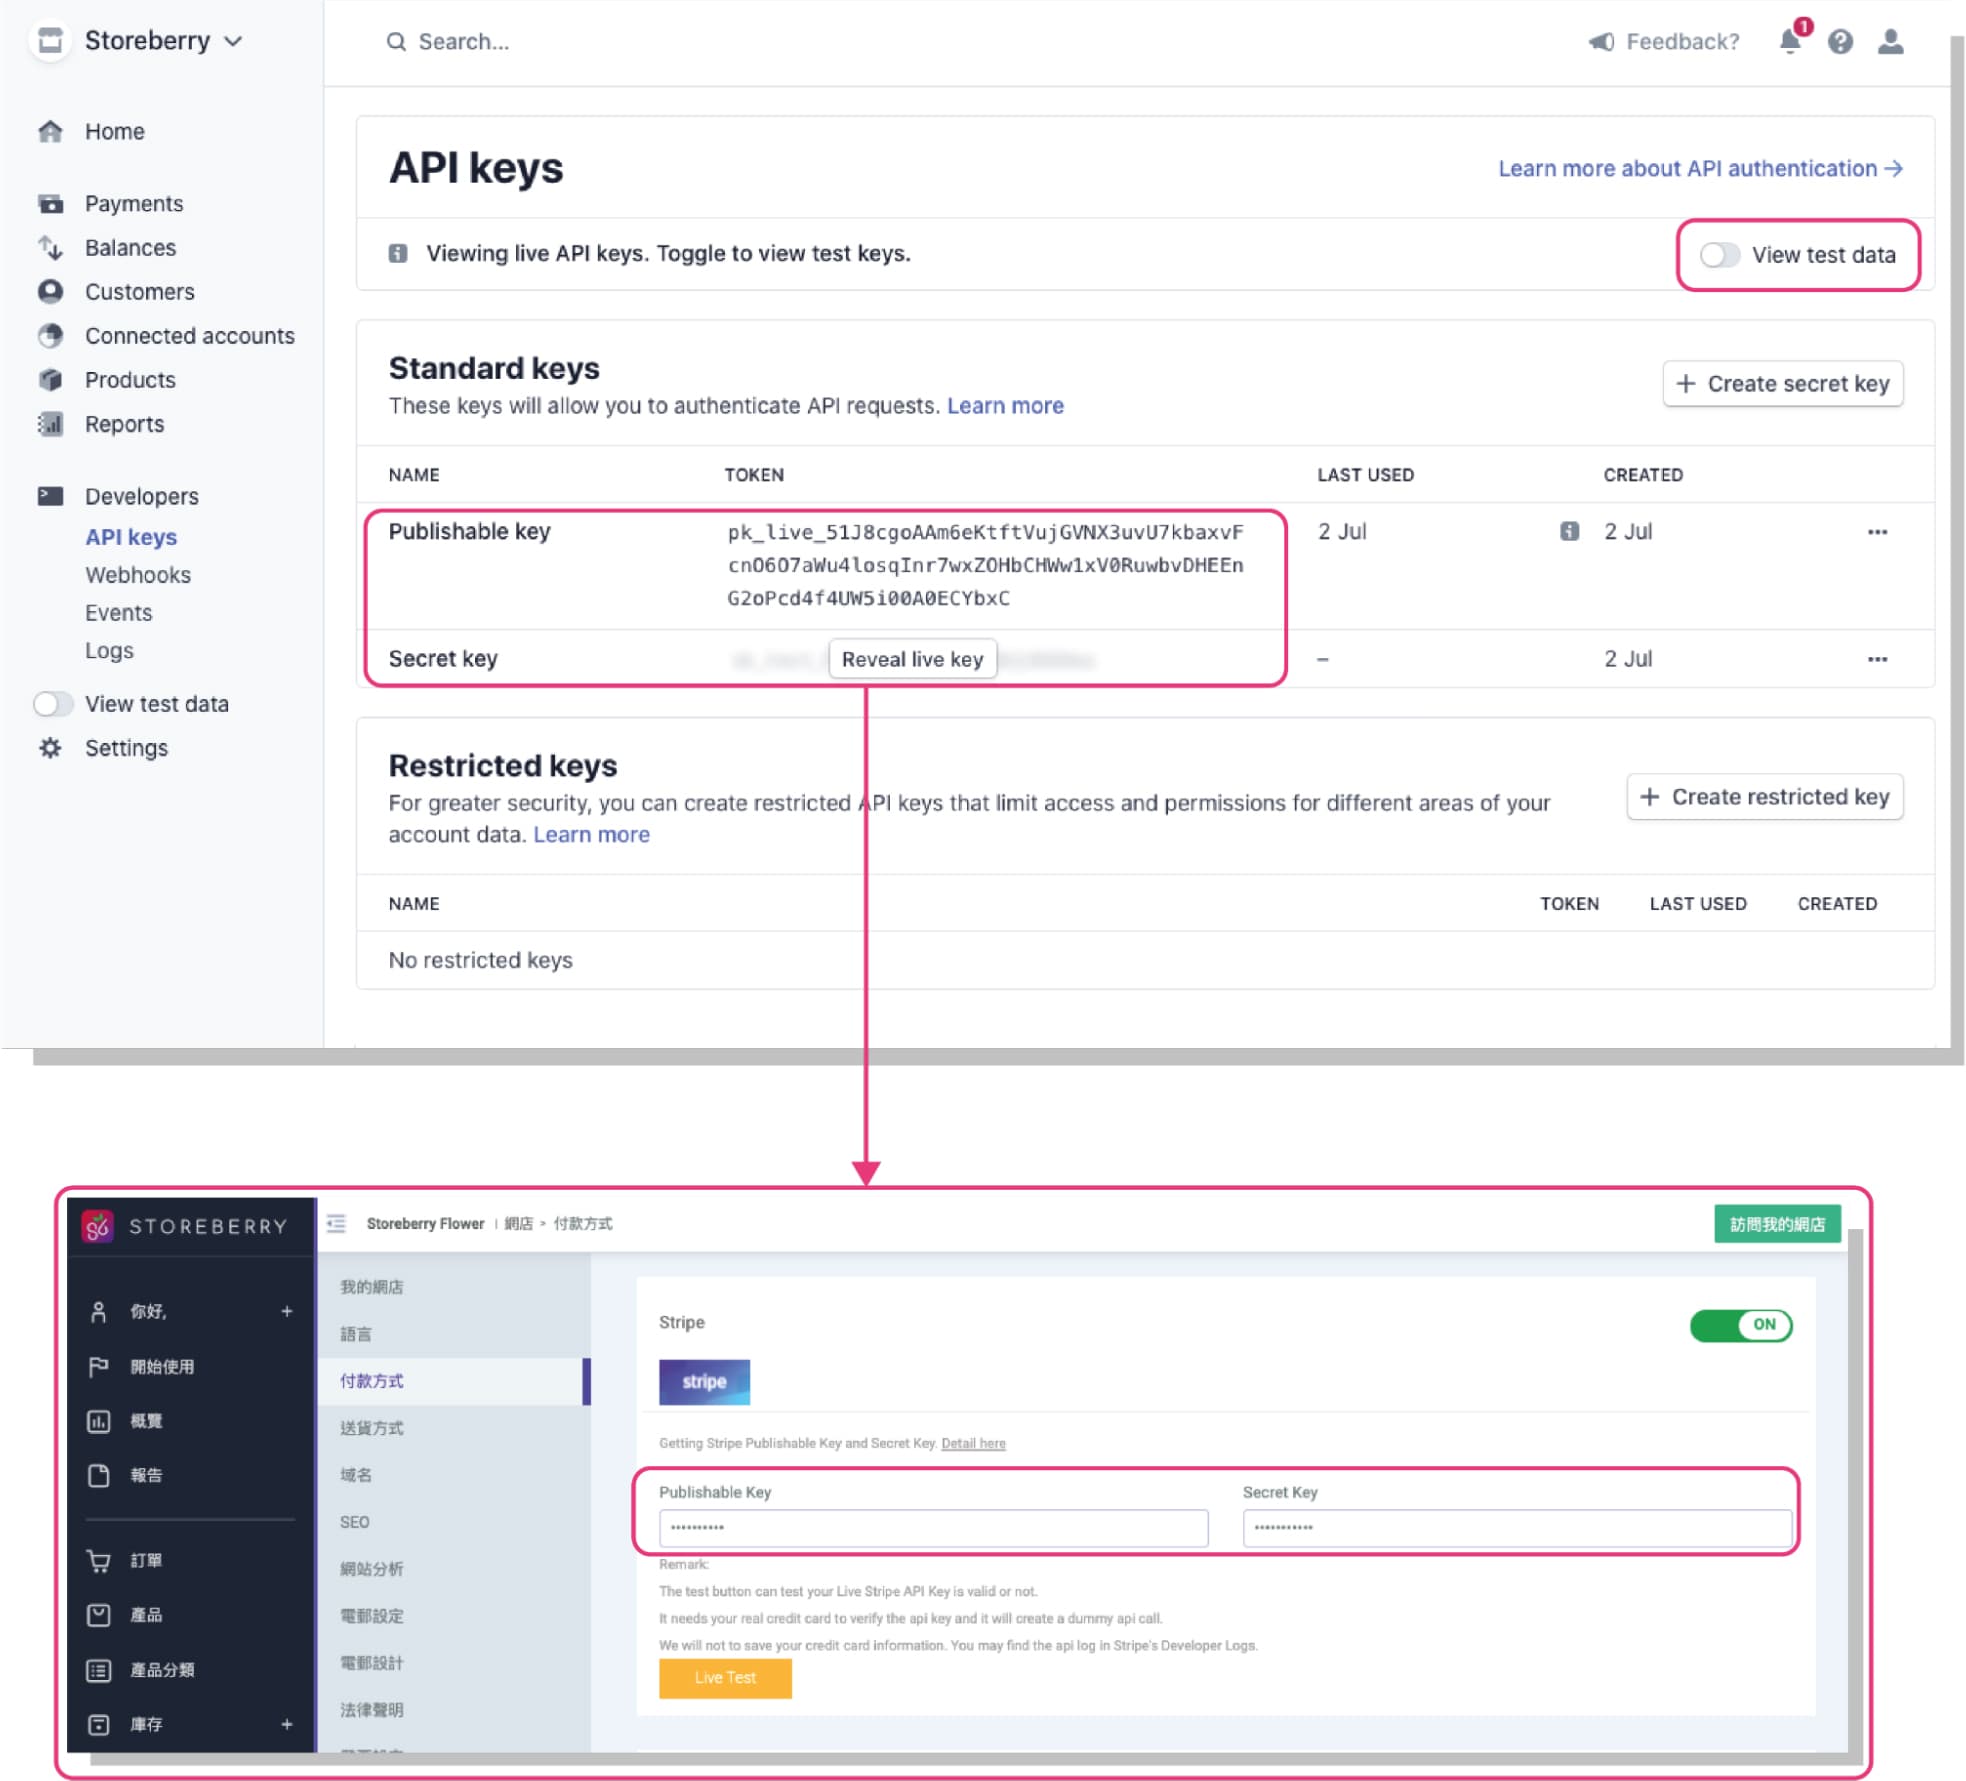Click the info icon beside Viewing live API keys

point(398,253)
